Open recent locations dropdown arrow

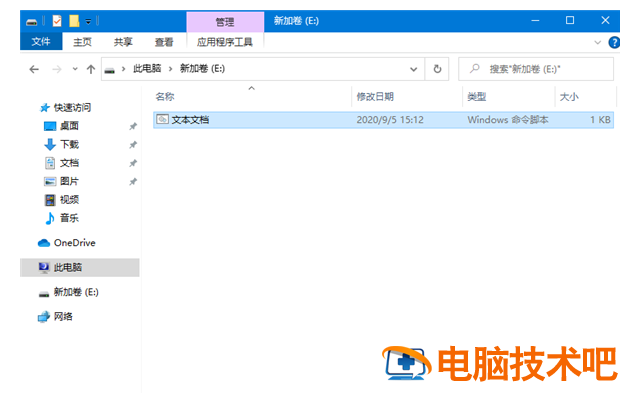coord(75,69)
